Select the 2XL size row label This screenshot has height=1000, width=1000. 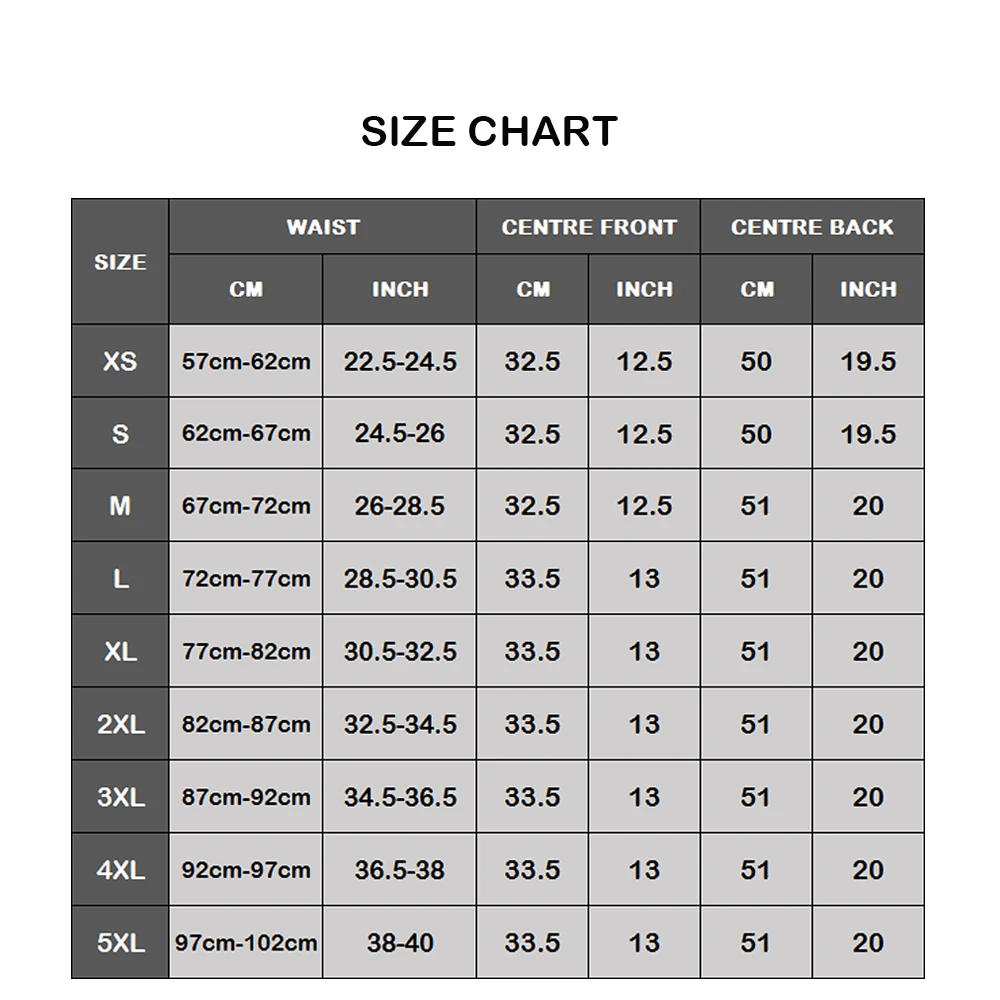point(120,724)
